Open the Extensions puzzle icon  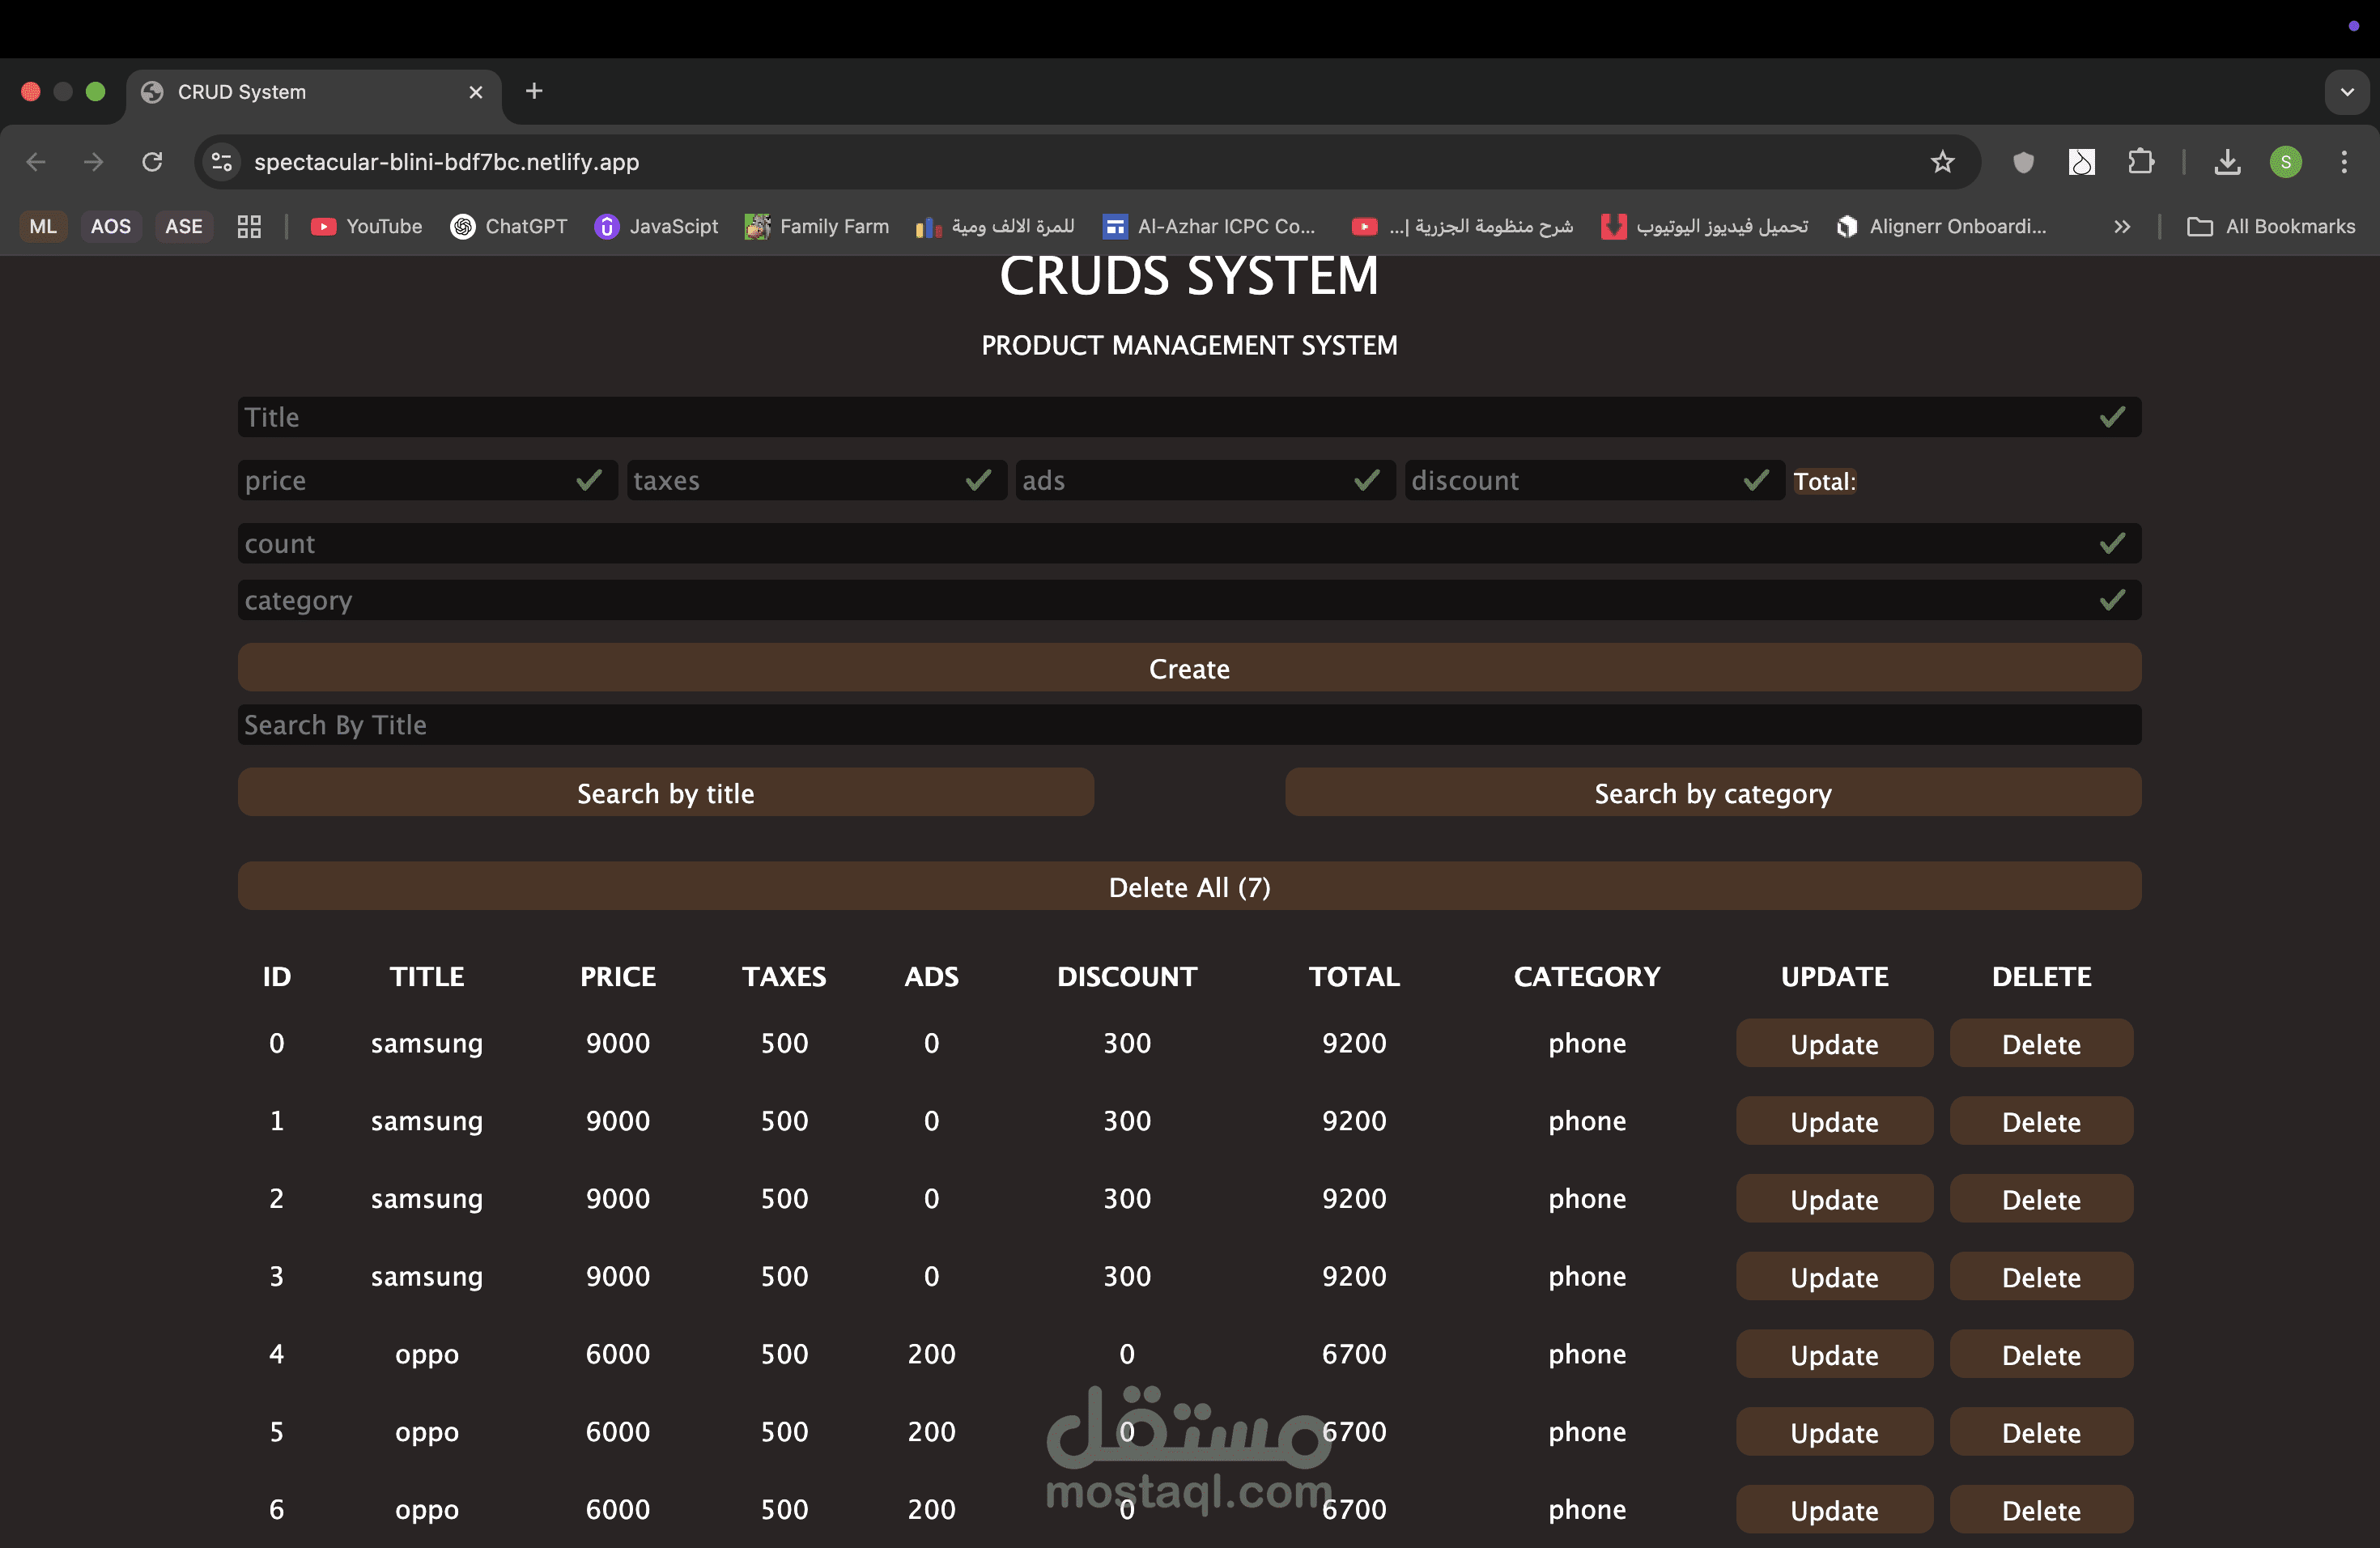[2141, 162]
